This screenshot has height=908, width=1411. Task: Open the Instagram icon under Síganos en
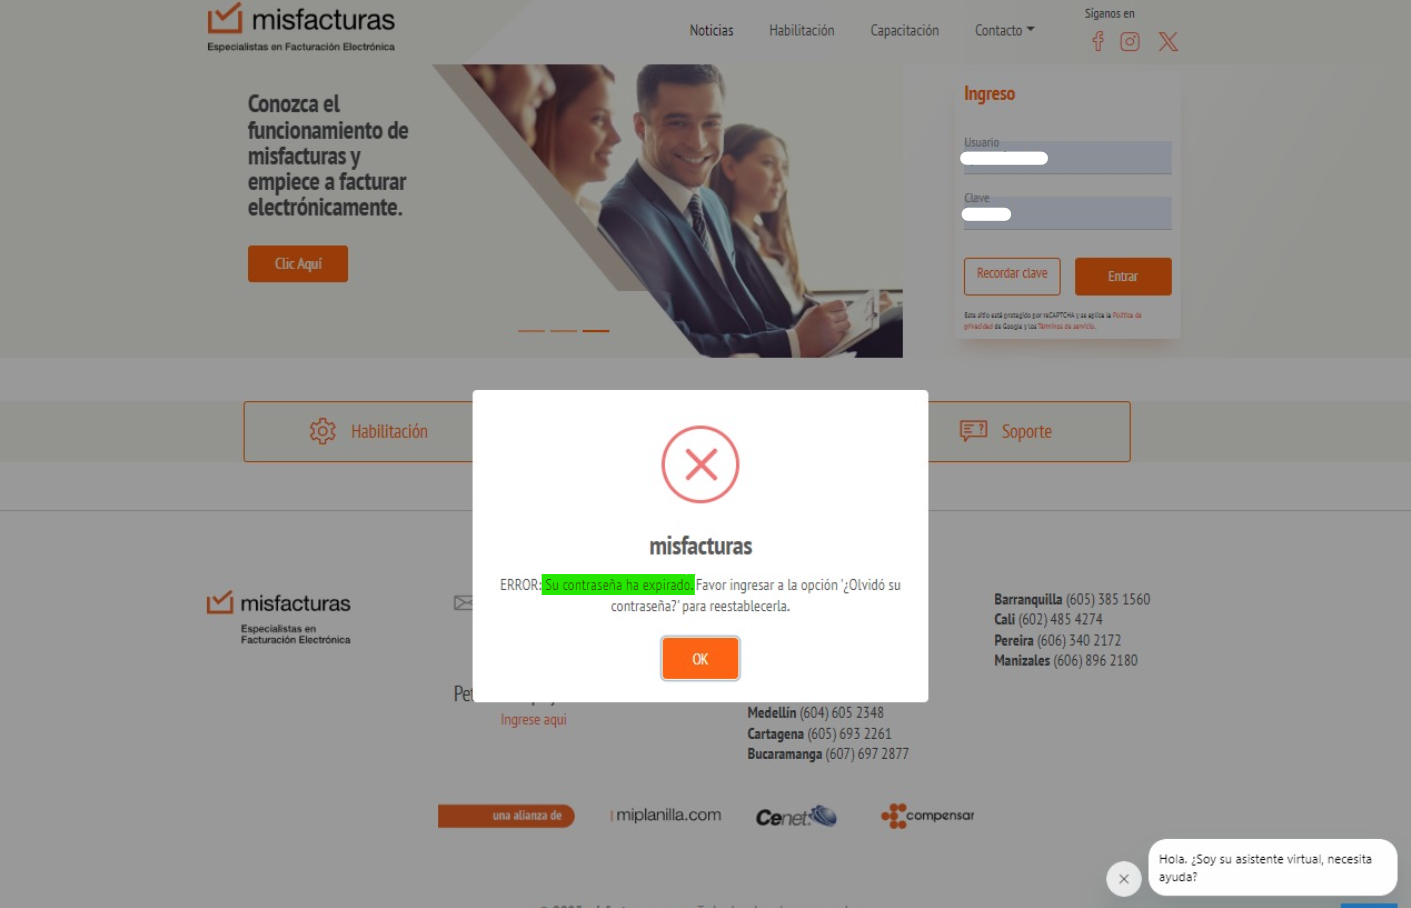click(x=1130, y=41)
